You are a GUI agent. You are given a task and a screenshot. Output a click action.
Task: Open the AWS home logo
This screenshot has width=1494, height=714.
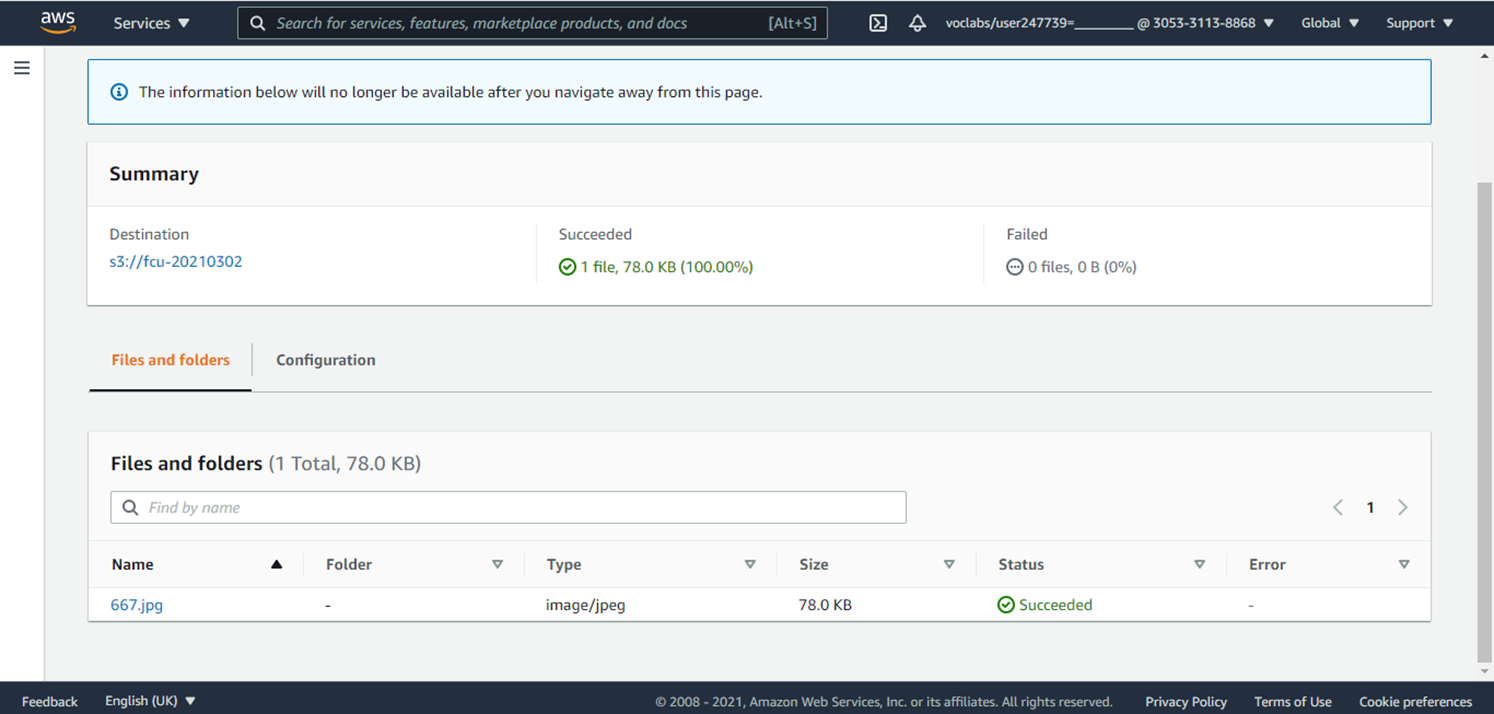(58, 22)
